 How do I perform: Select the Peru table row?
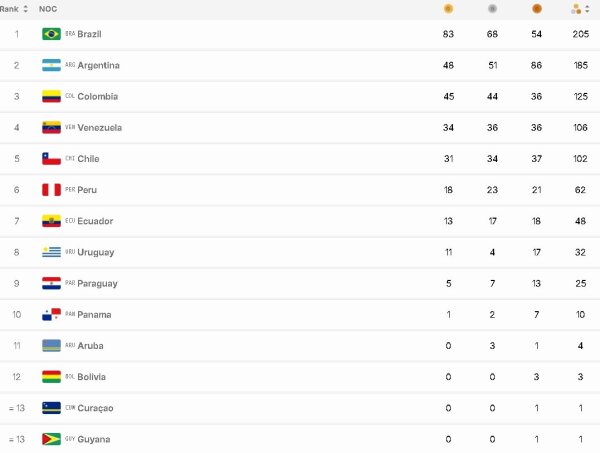300,190
